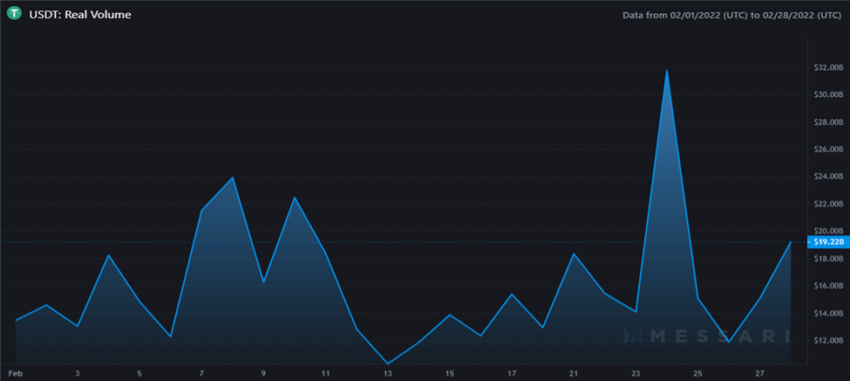Select the $32.00B y-axis label
Screen dimensions: 850x381
[x=829, y=67]
